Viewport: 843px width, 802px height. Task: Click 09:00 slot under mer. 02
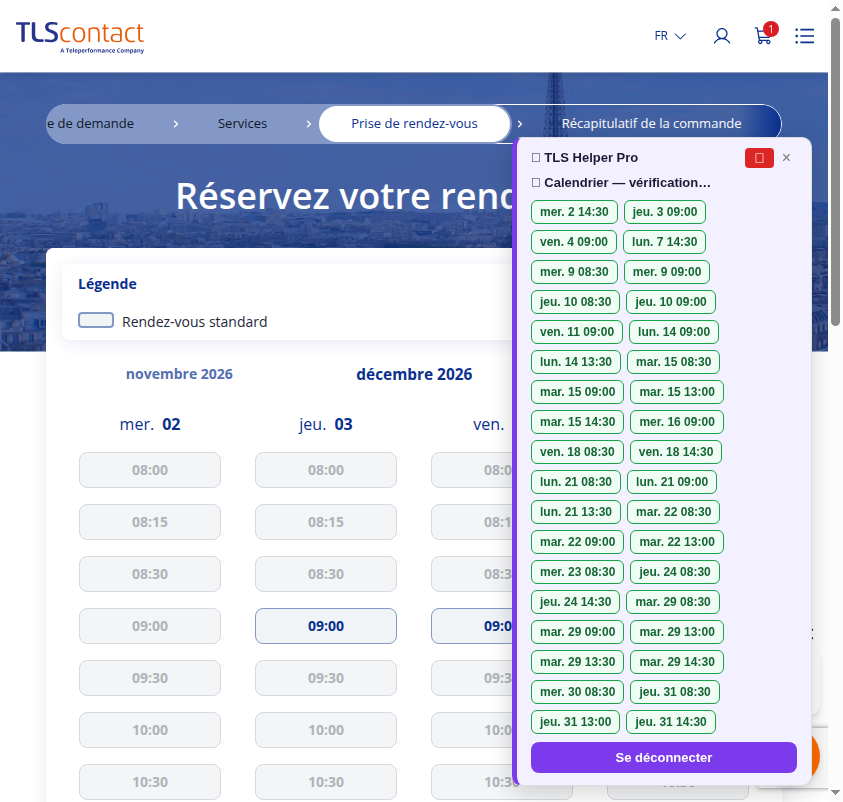coord(150,626)
